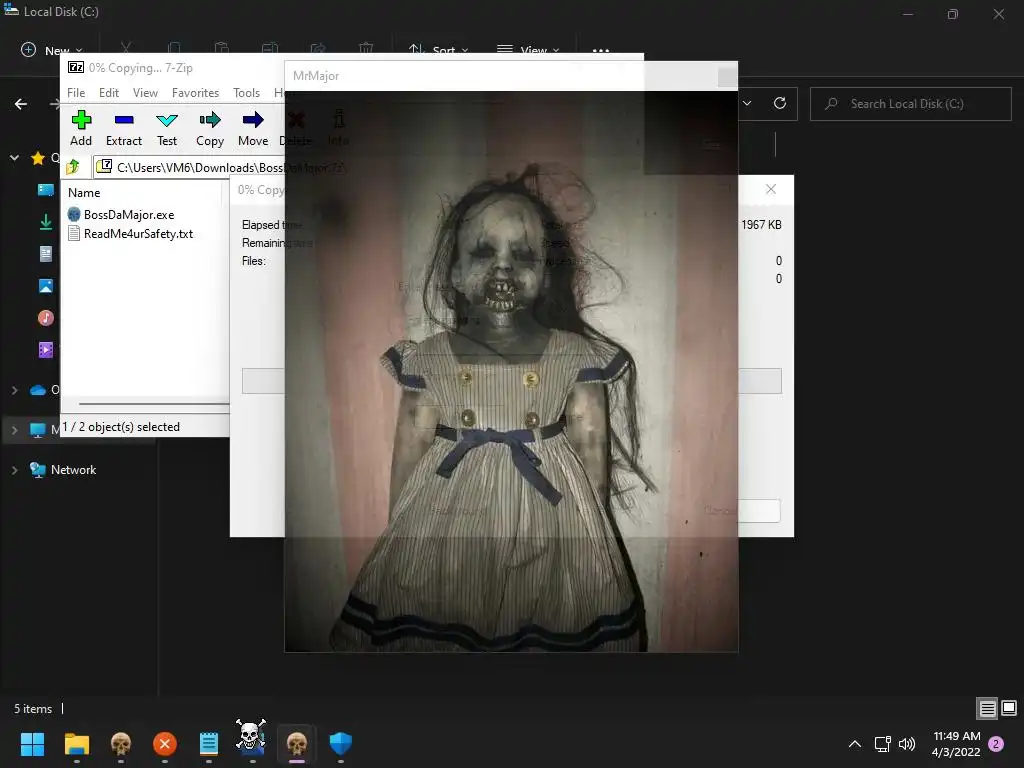Expand the OneDrive tree node
This screenshot has width=1024, height=768.
tap(14, 390)
